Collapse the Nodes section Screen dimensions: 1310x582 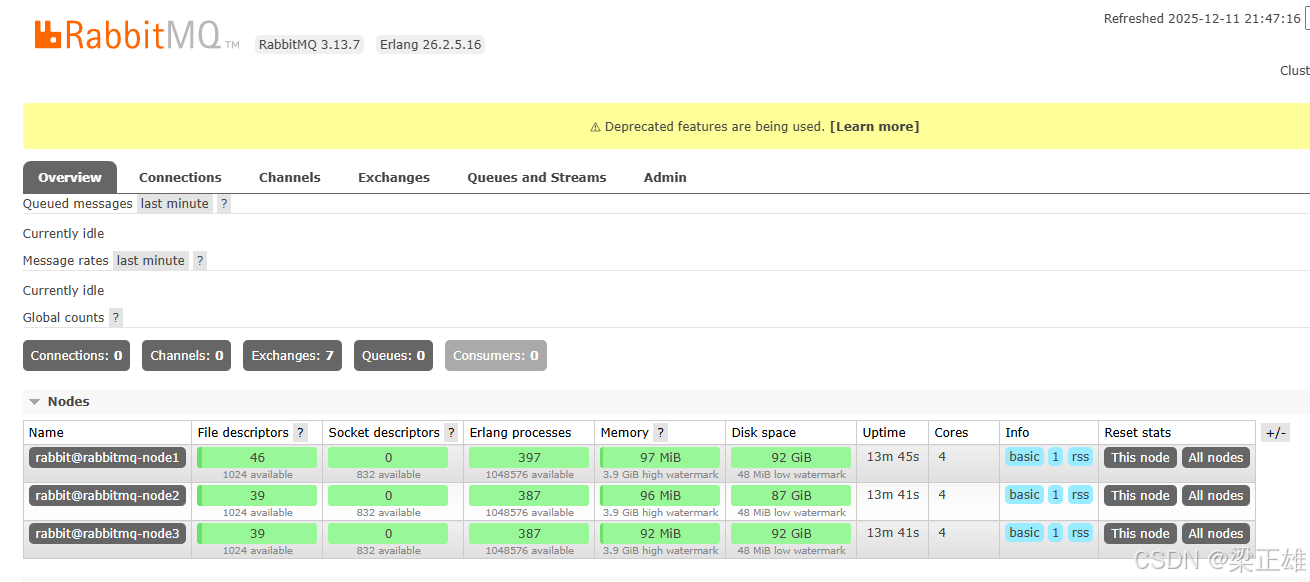[x=60, y=401]
